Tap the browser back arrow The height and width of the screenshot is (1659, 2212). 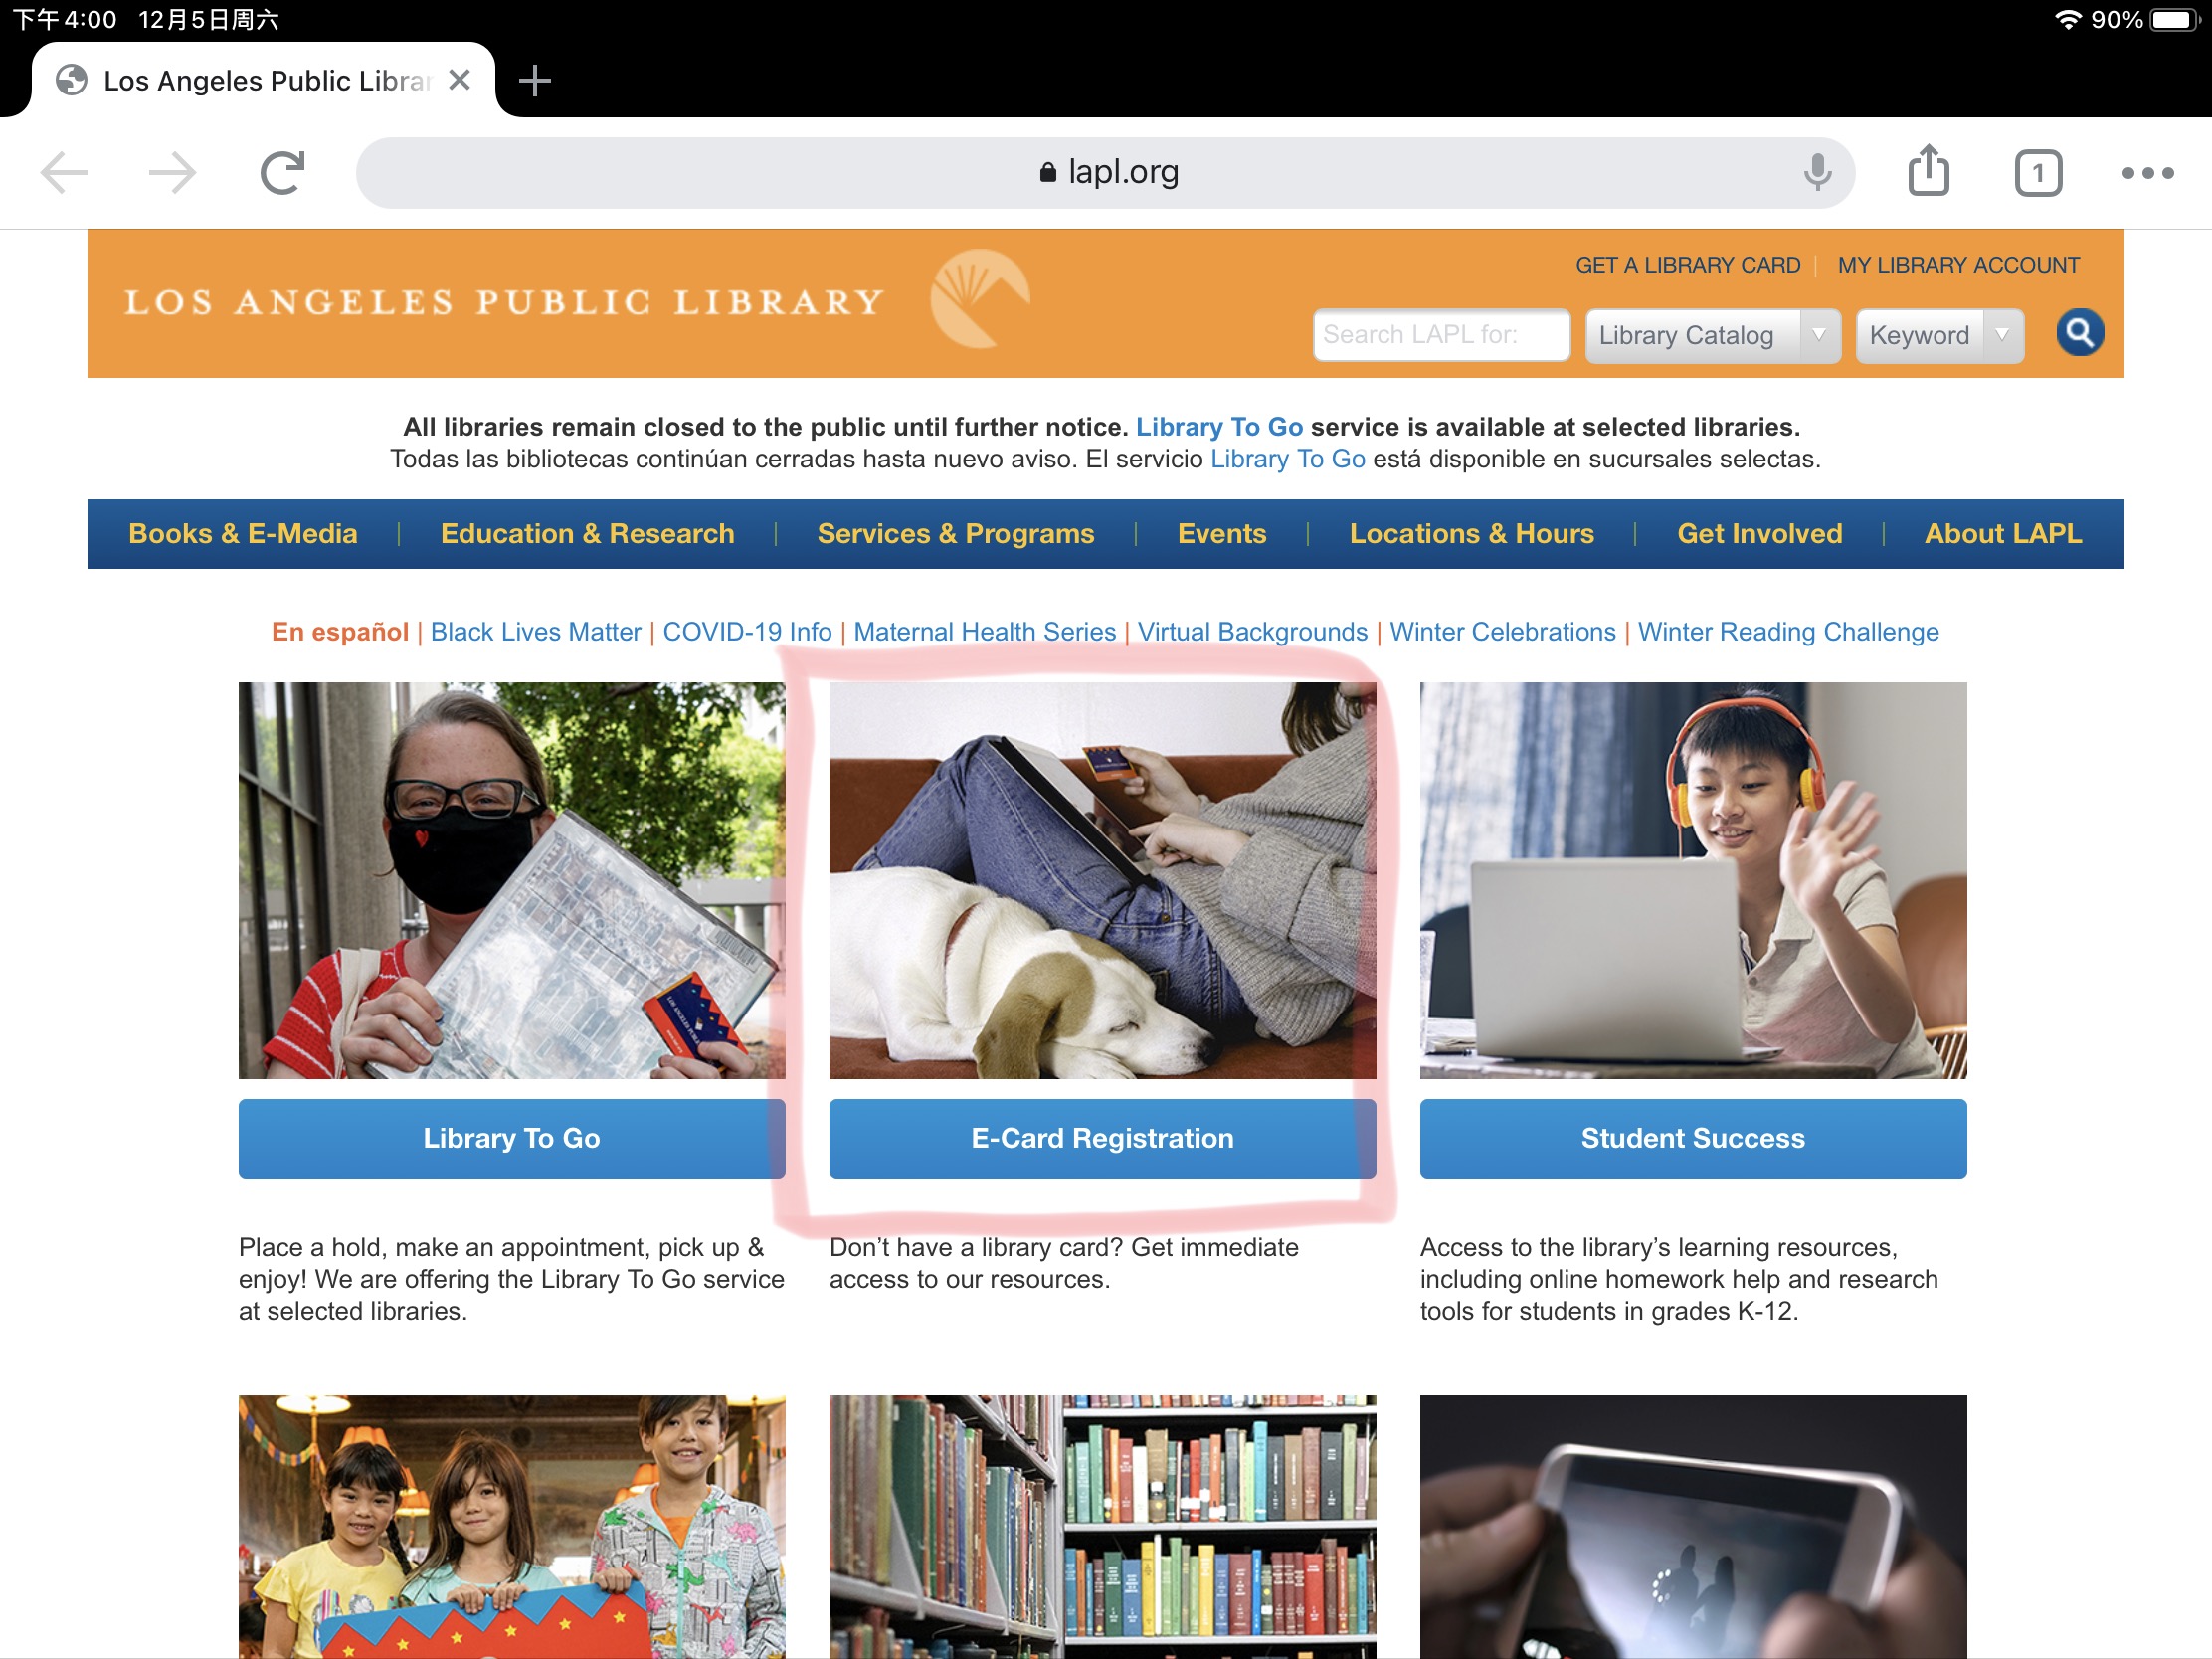(64, 172)
